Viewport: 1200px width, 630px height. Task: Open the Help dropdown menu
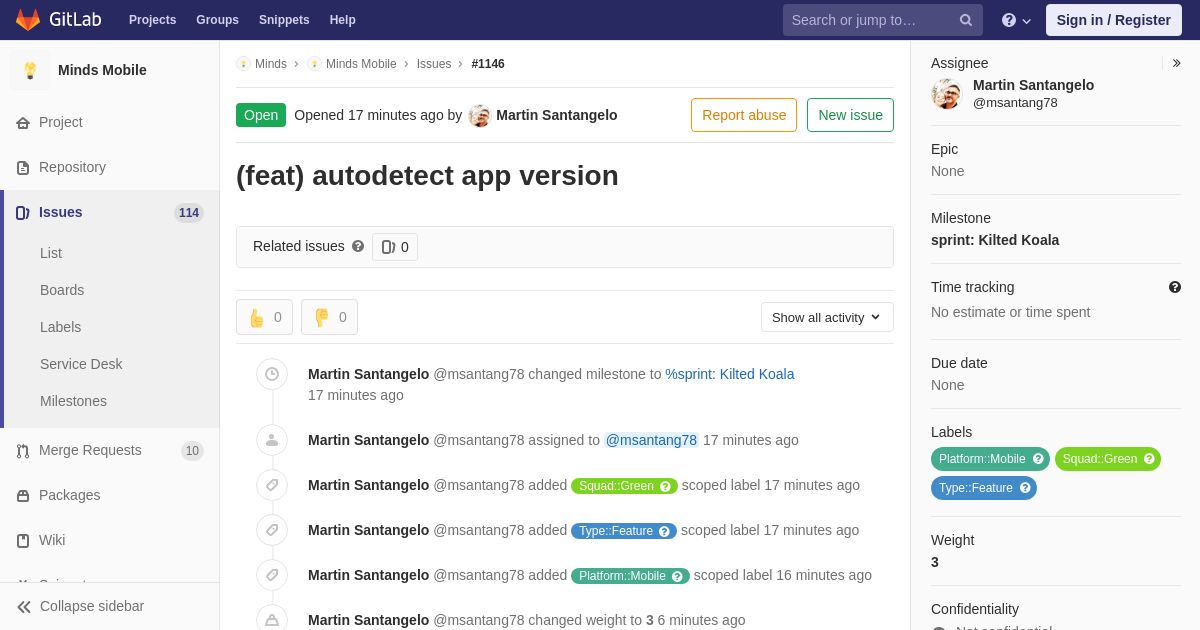[x=1016, y=20]
